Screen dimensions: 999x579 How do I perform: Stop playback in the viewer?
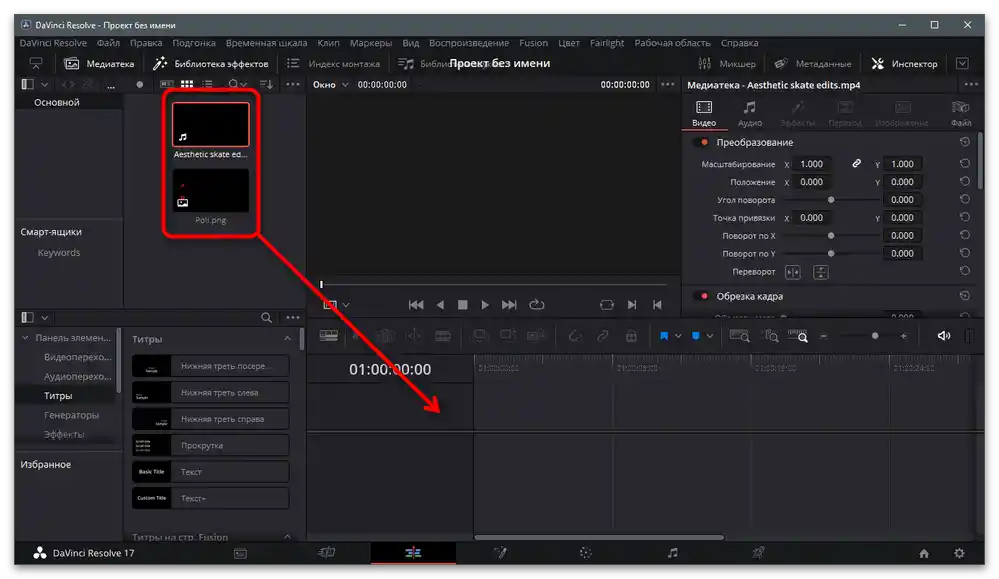pyautogui.click(x=463, y=305)
